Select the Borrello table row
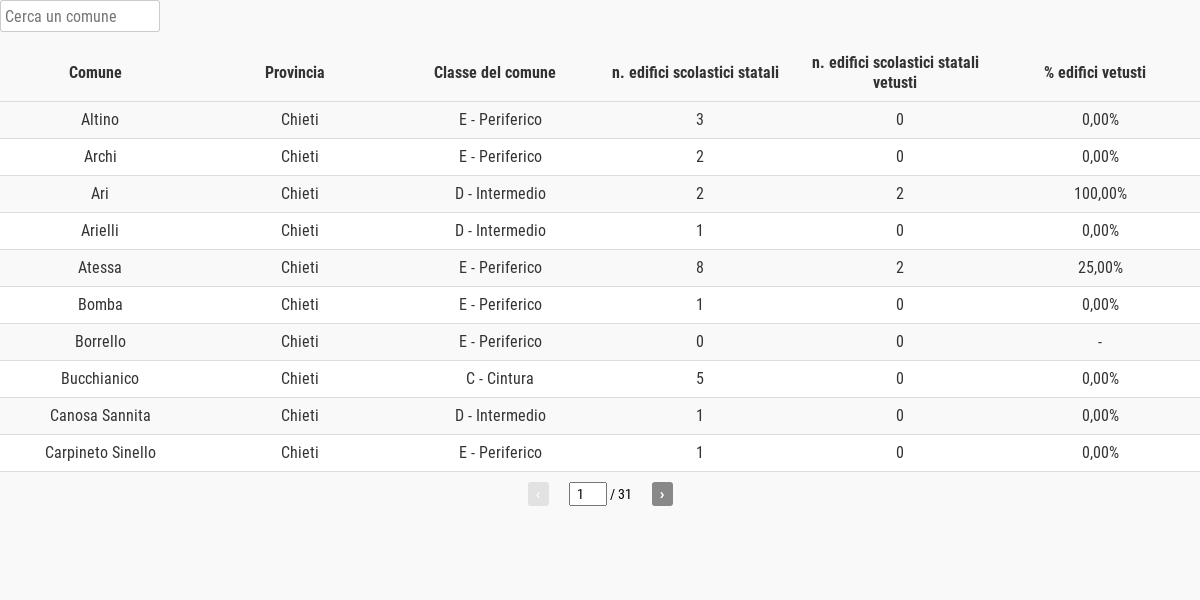Viewport: 1200px width, 600px height. click(600, 342)
